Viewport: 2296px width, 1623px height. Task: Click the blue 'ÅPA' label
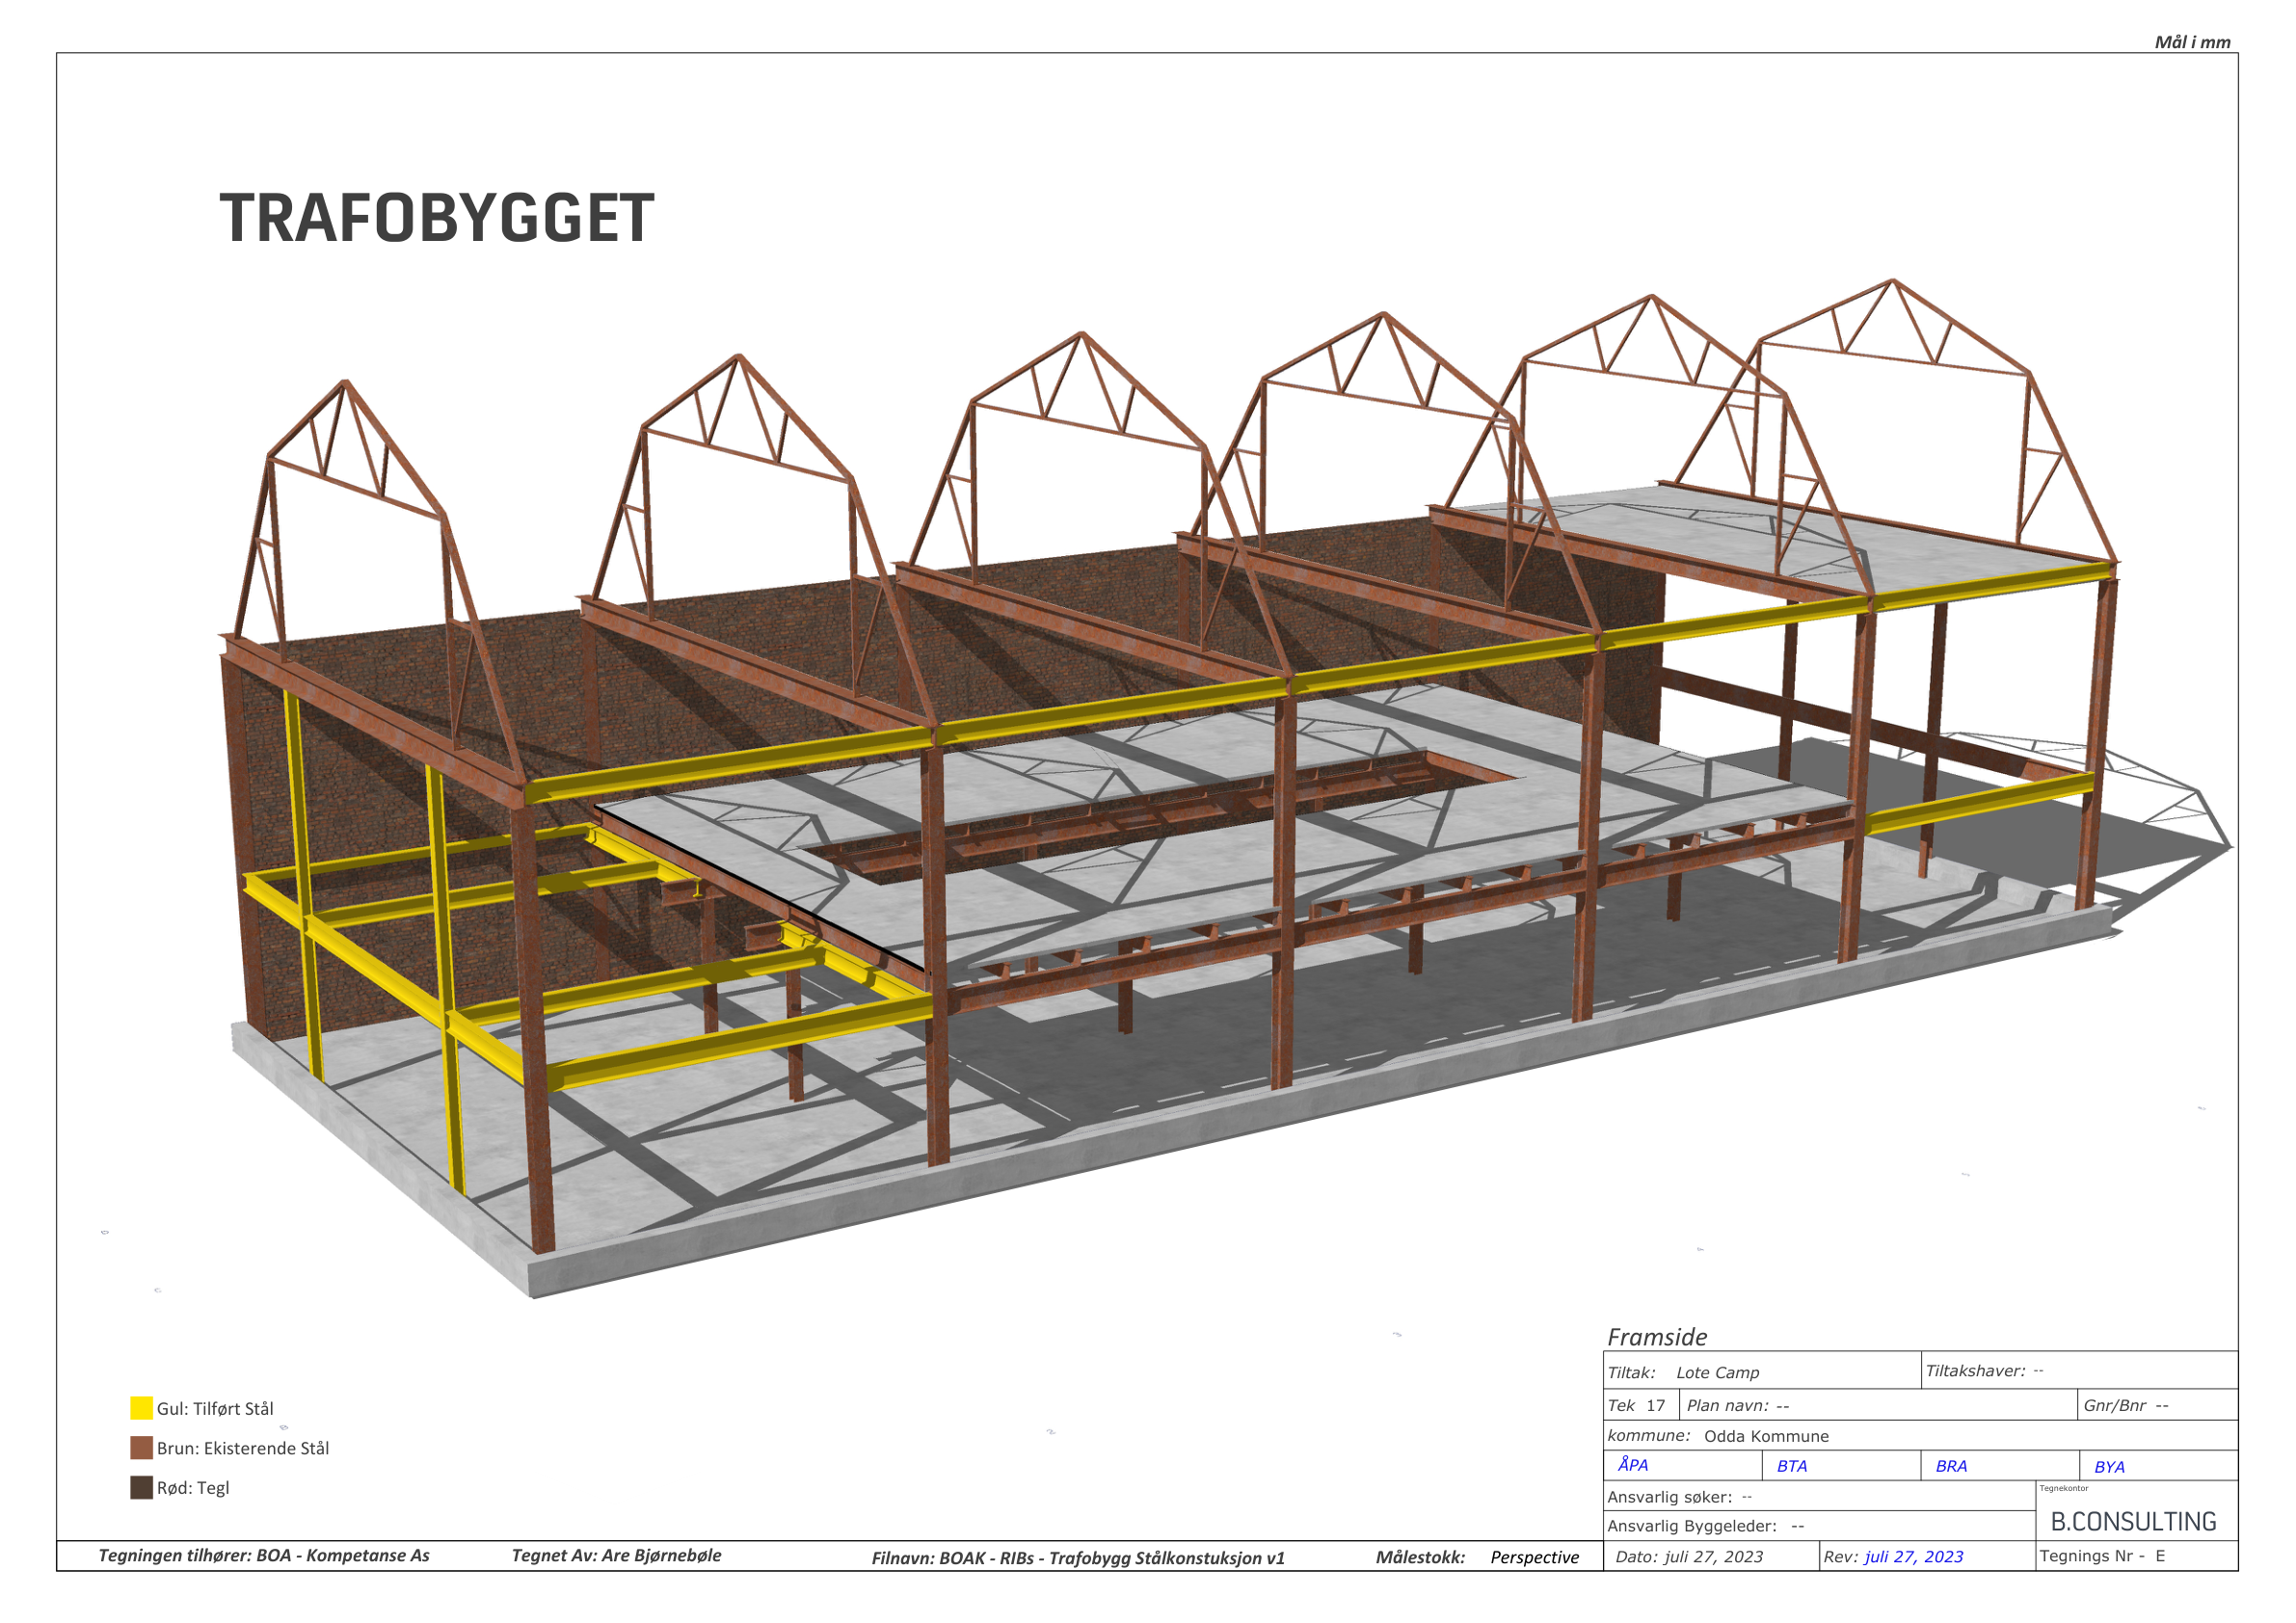(1632, 1465)
